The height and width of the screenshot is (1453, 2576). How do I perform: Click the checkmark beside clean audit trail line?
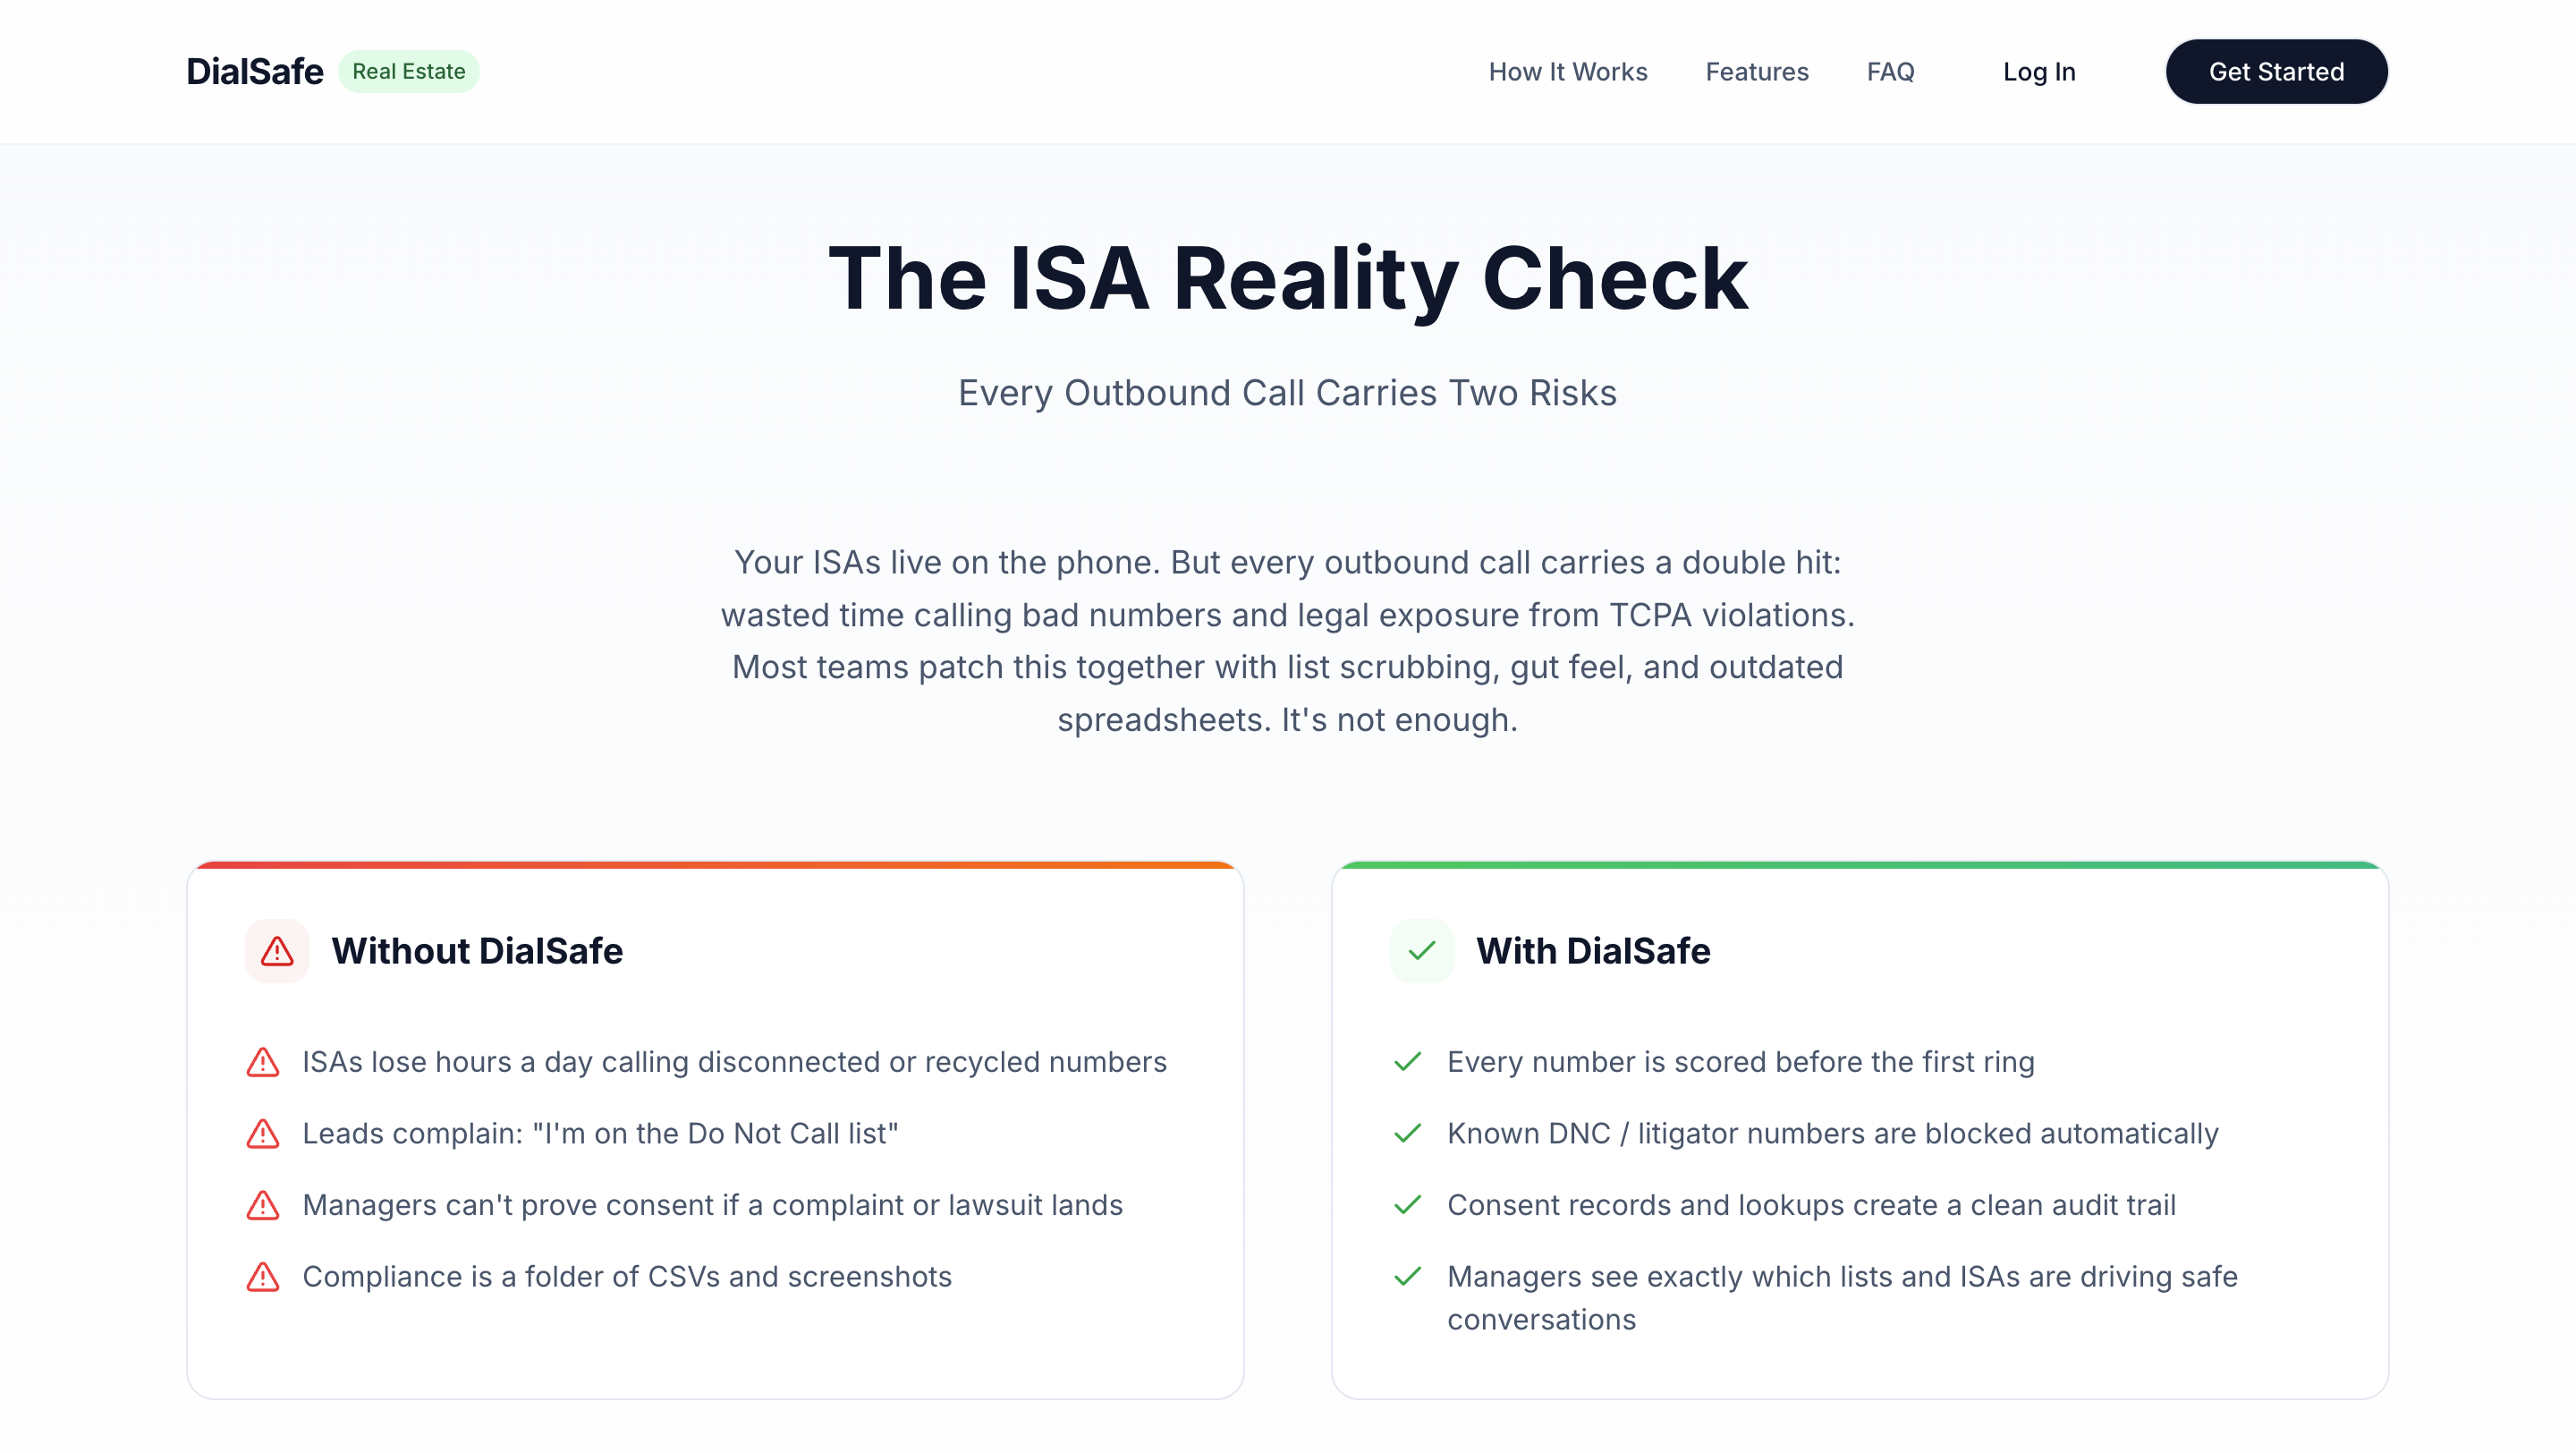(x=1407, y=1205)
